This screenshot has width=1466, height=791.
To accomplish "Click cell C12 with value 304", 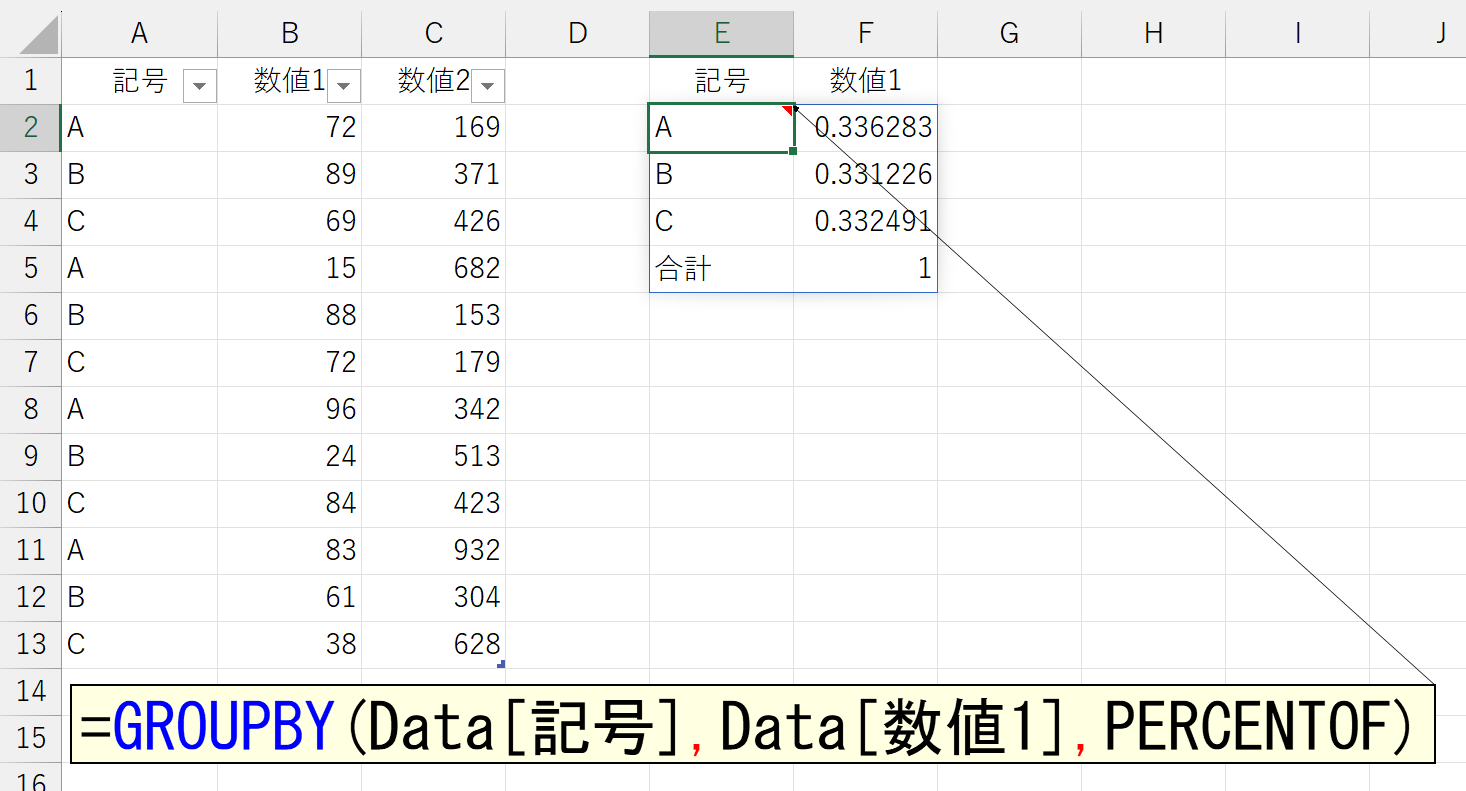I will pyautogui.click(x=434, y=598).
